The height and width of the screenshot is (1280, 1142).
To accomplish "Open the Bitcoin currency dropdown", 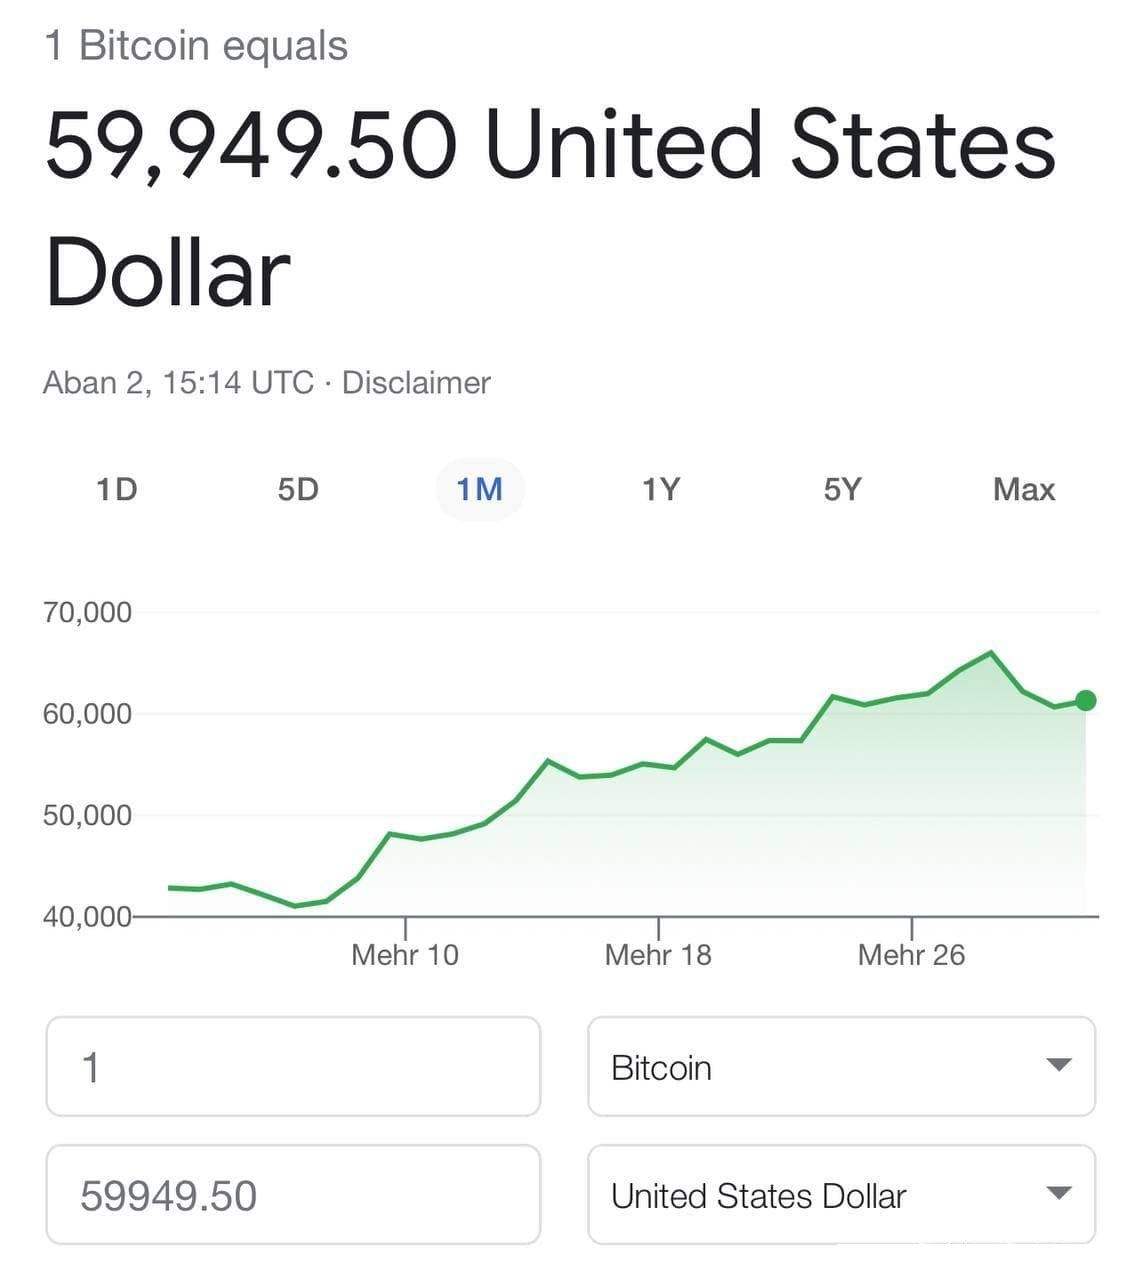I will pyautogui.click(x=841, y=1067).
